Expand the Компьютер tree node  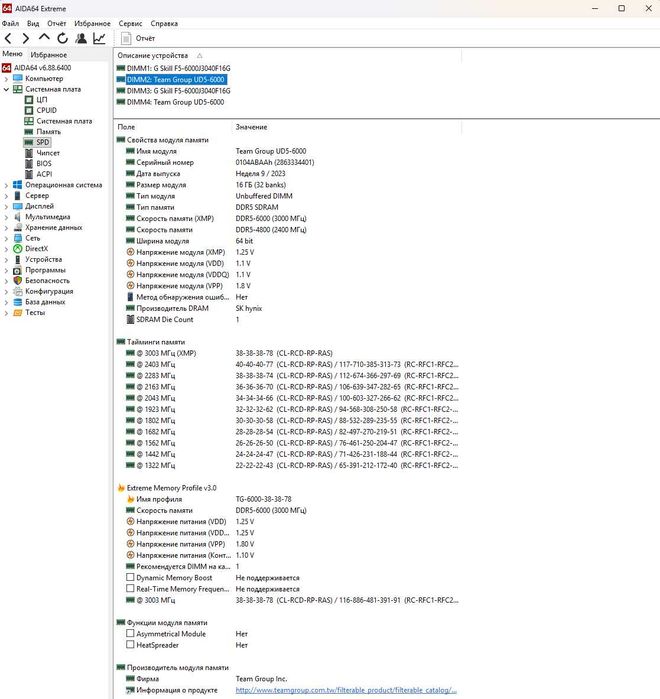pos(6,79)
